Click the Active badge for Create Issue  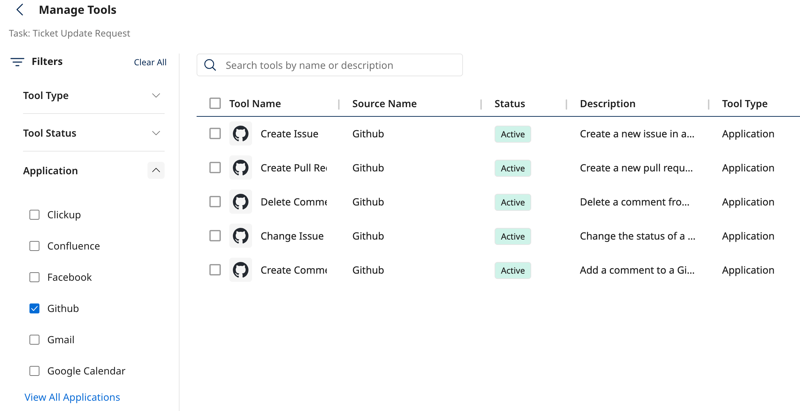coord(513,134)
